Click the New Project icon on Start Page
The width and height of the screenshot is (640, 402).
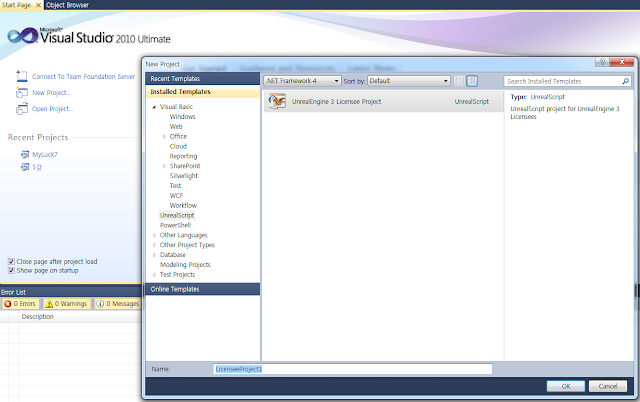pyautogui.click(x=22, y=93)
